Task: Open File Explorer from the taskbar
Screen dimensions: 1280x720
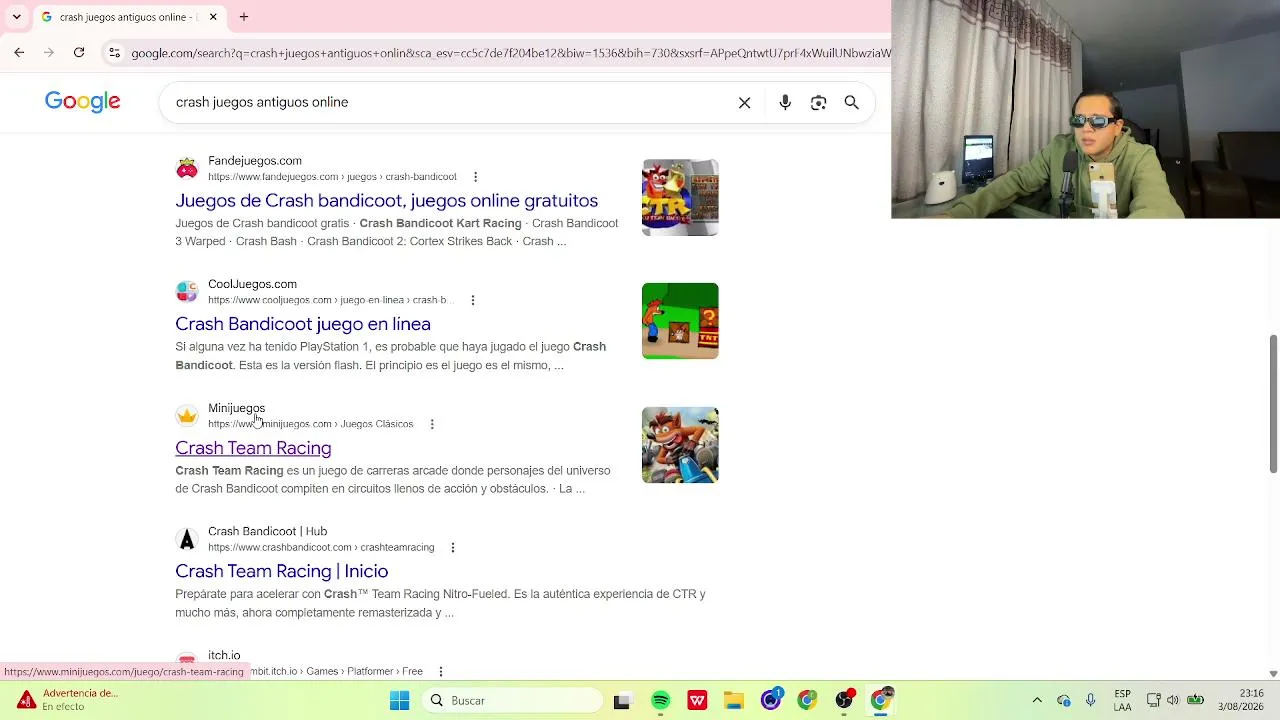Action: click(734, 700)
